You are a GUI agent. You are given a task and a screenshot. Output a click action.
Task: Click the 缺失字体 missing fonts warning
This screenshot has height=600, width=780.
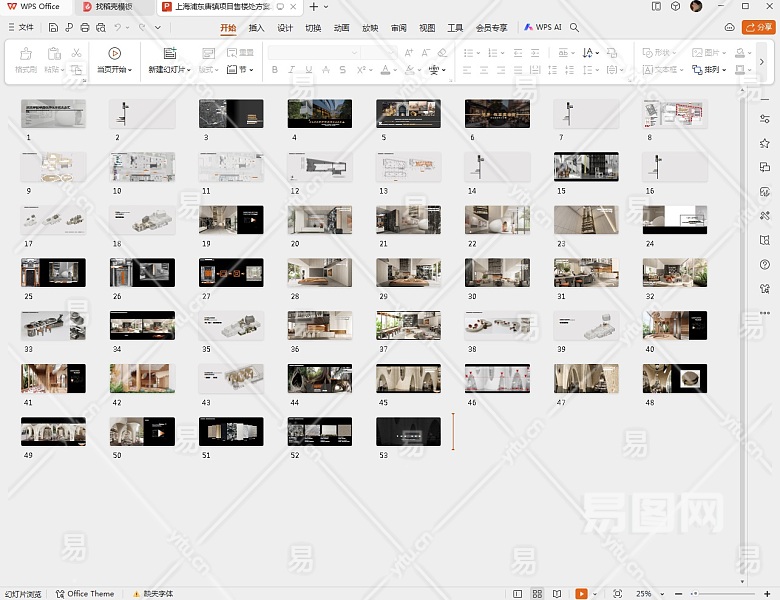tap(154, 594)
